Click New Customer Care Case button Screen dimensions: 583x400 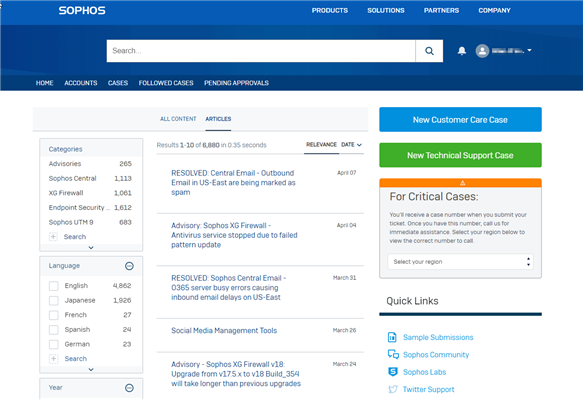click(x=460, y=120)
